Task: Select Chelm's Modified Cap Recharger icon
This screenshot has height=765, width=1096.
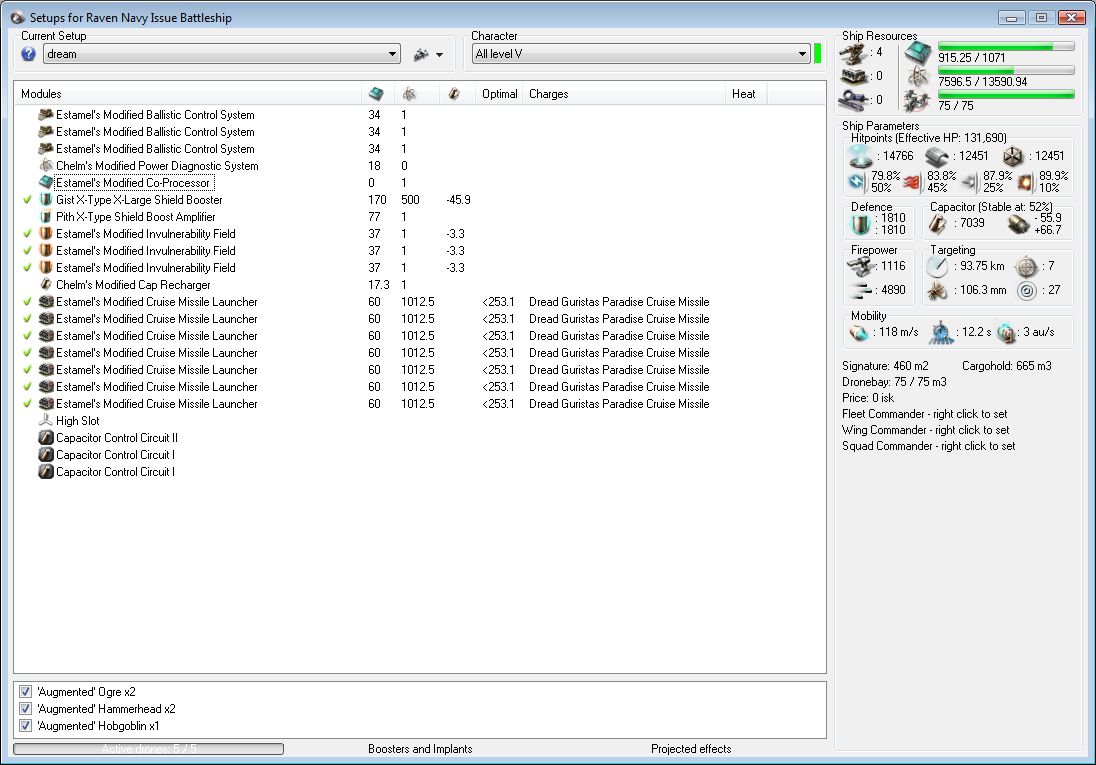Action: (x=46, y=284)
